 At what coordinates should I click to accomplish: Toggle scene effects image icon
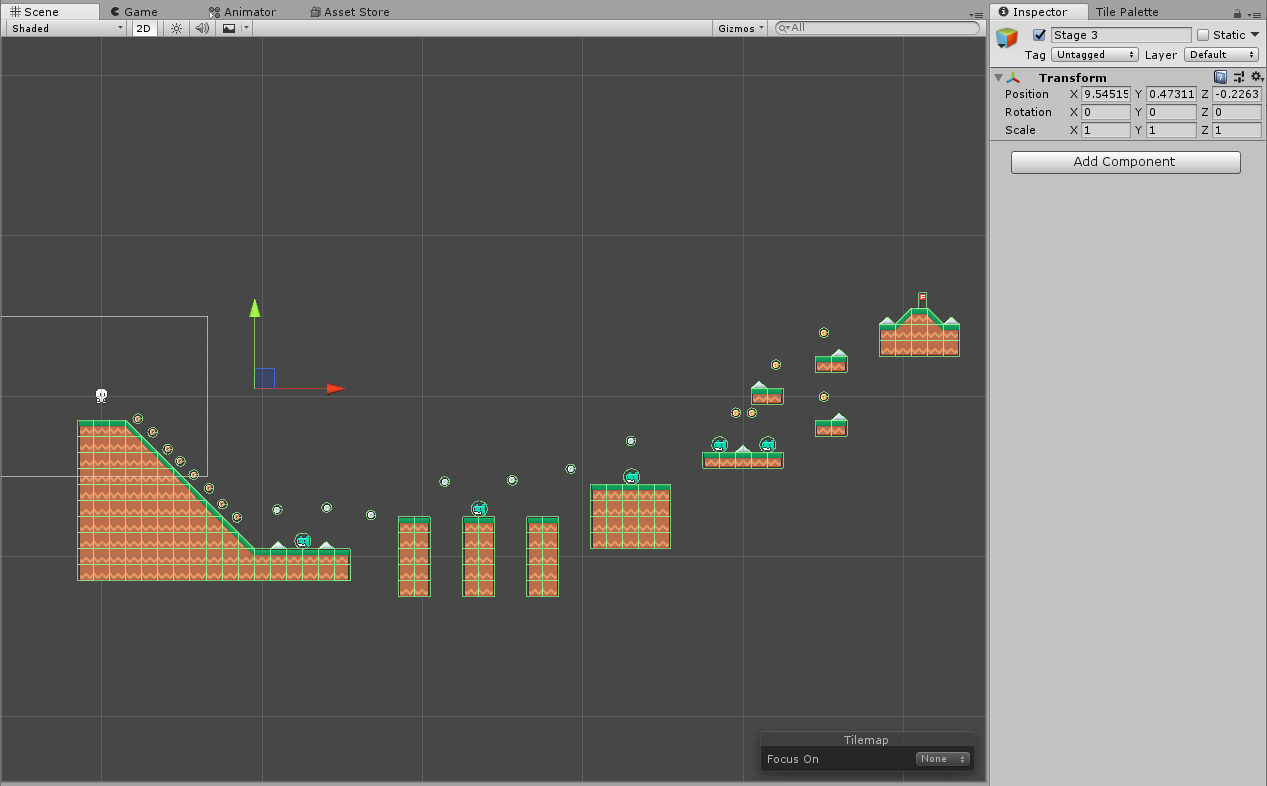pyautogui.click(x=229, y=28)
